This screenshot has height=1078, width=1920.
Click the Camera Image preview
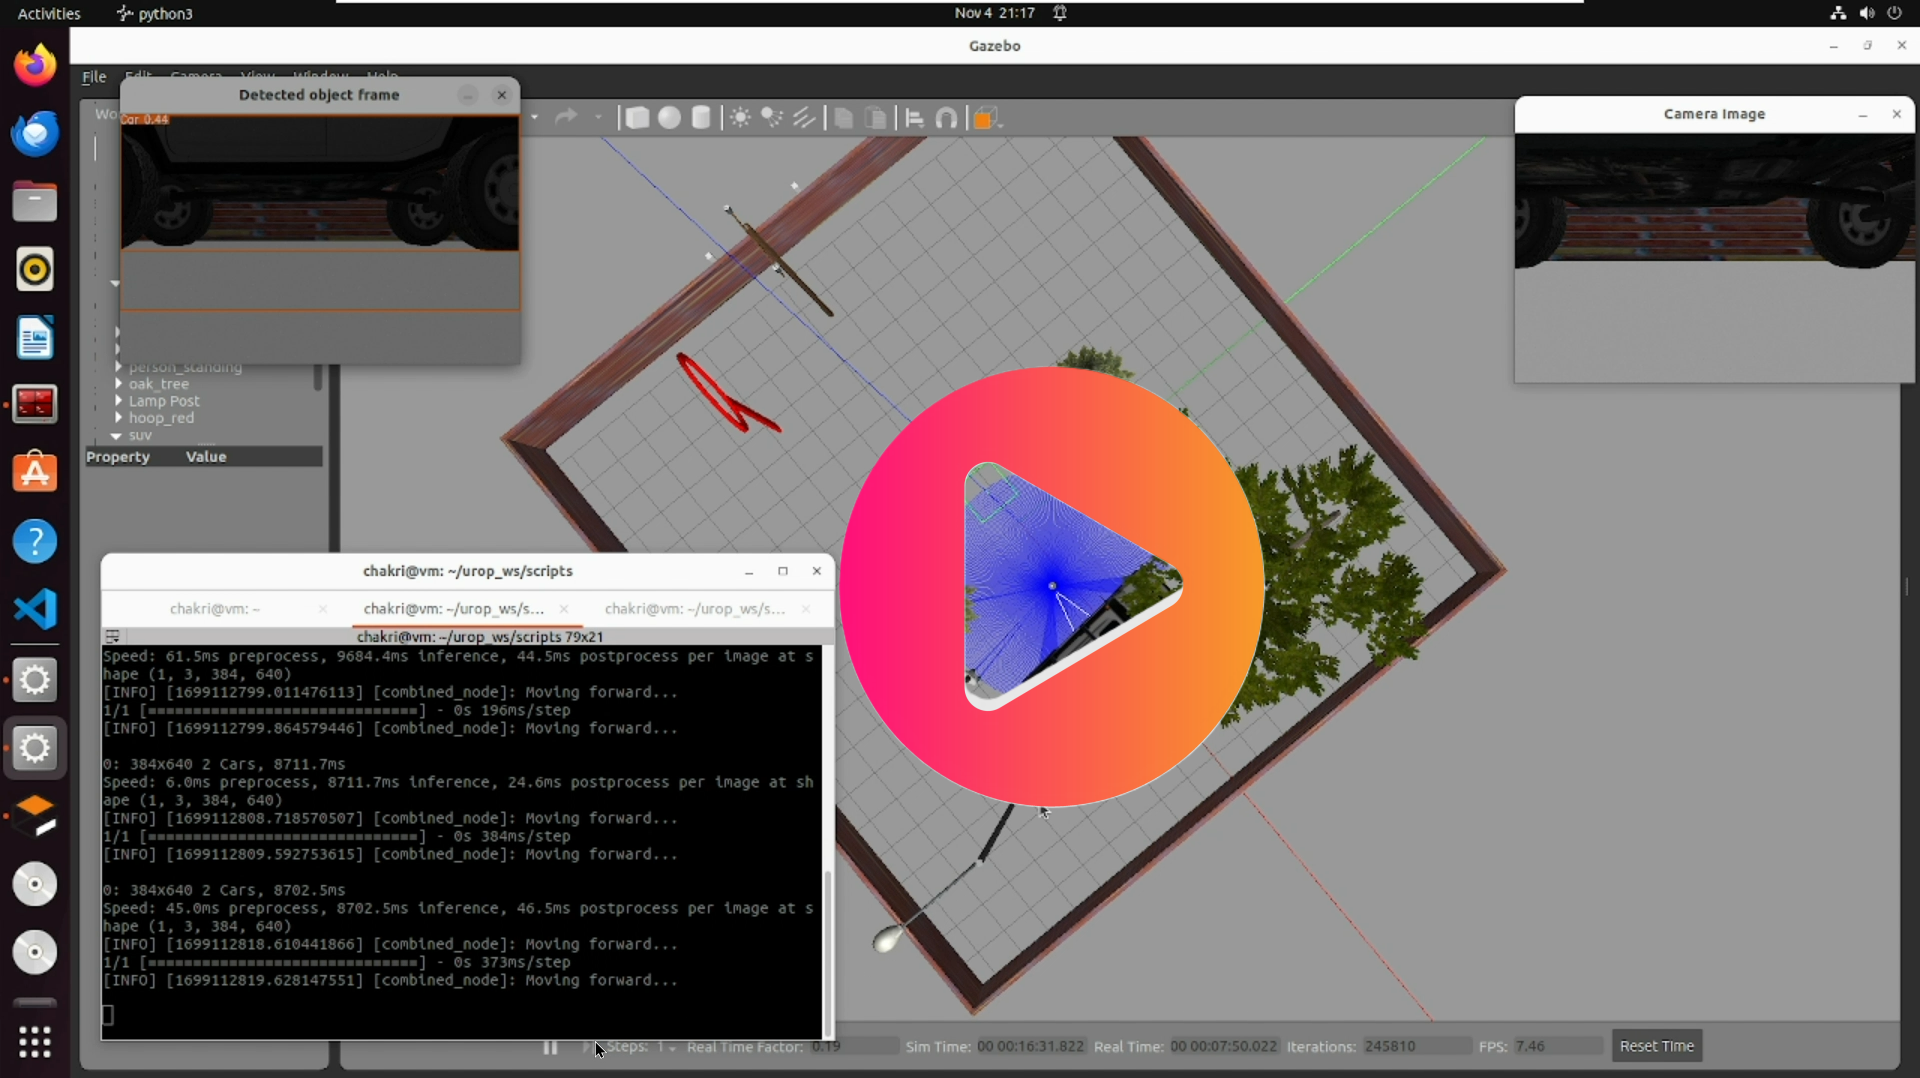(x=1714, y=258)
